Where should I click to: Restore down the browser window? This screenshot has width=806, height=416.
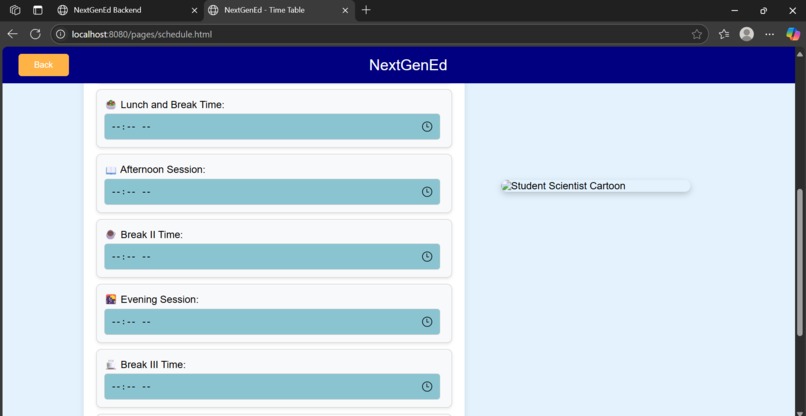coord(763,10)
